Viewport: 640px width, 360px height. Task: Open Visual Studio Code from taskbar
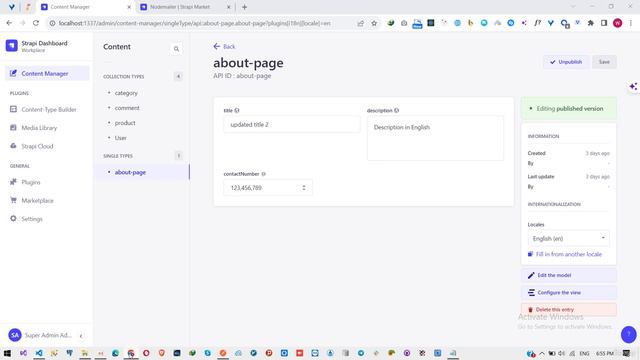click(x=39, y=353)
